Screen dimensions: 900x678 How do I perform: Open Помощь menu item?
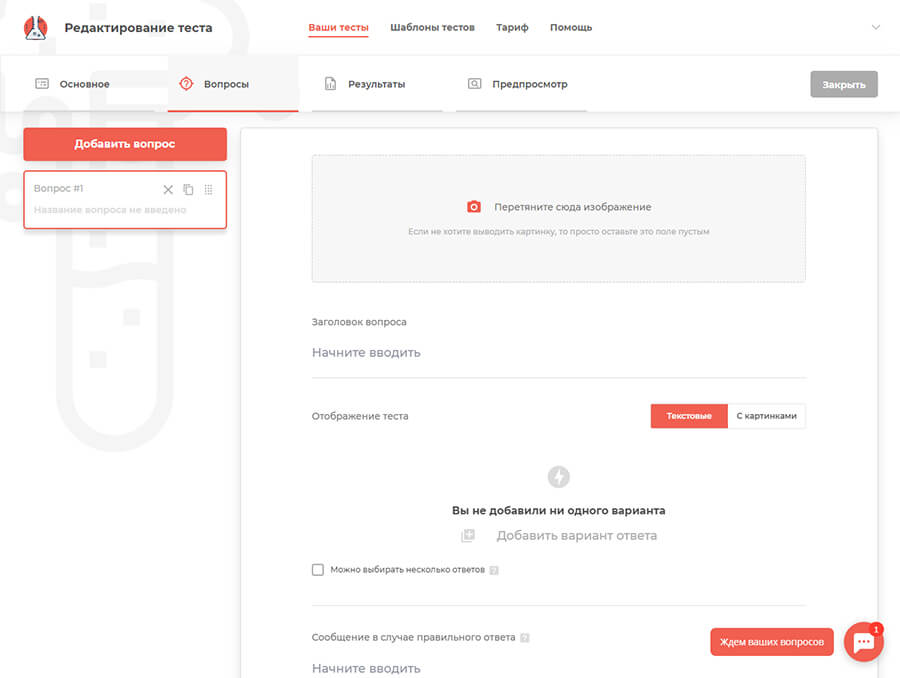[571, 28]
